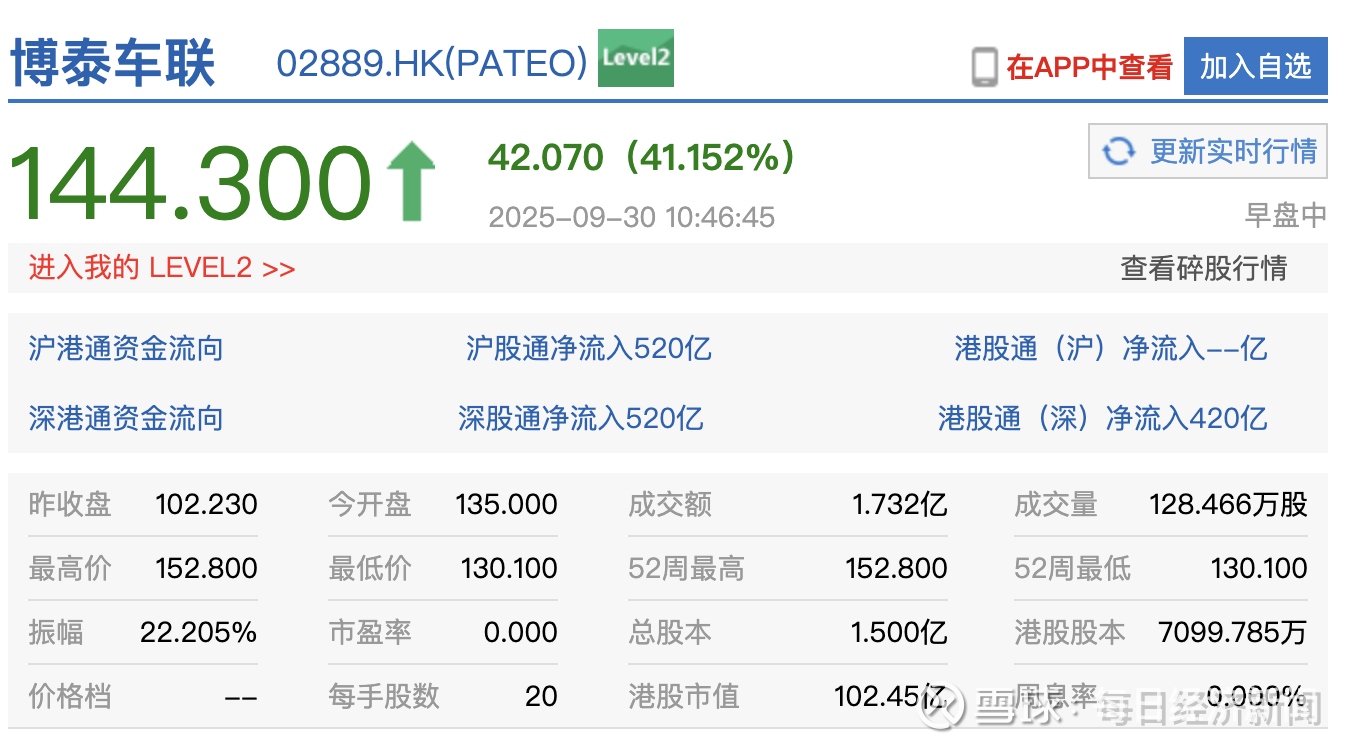The width and height of the screenshot is (1362, 750).
Task: Open the 进入我的 LEVEL2 >> link
Action: pos(162,268)
